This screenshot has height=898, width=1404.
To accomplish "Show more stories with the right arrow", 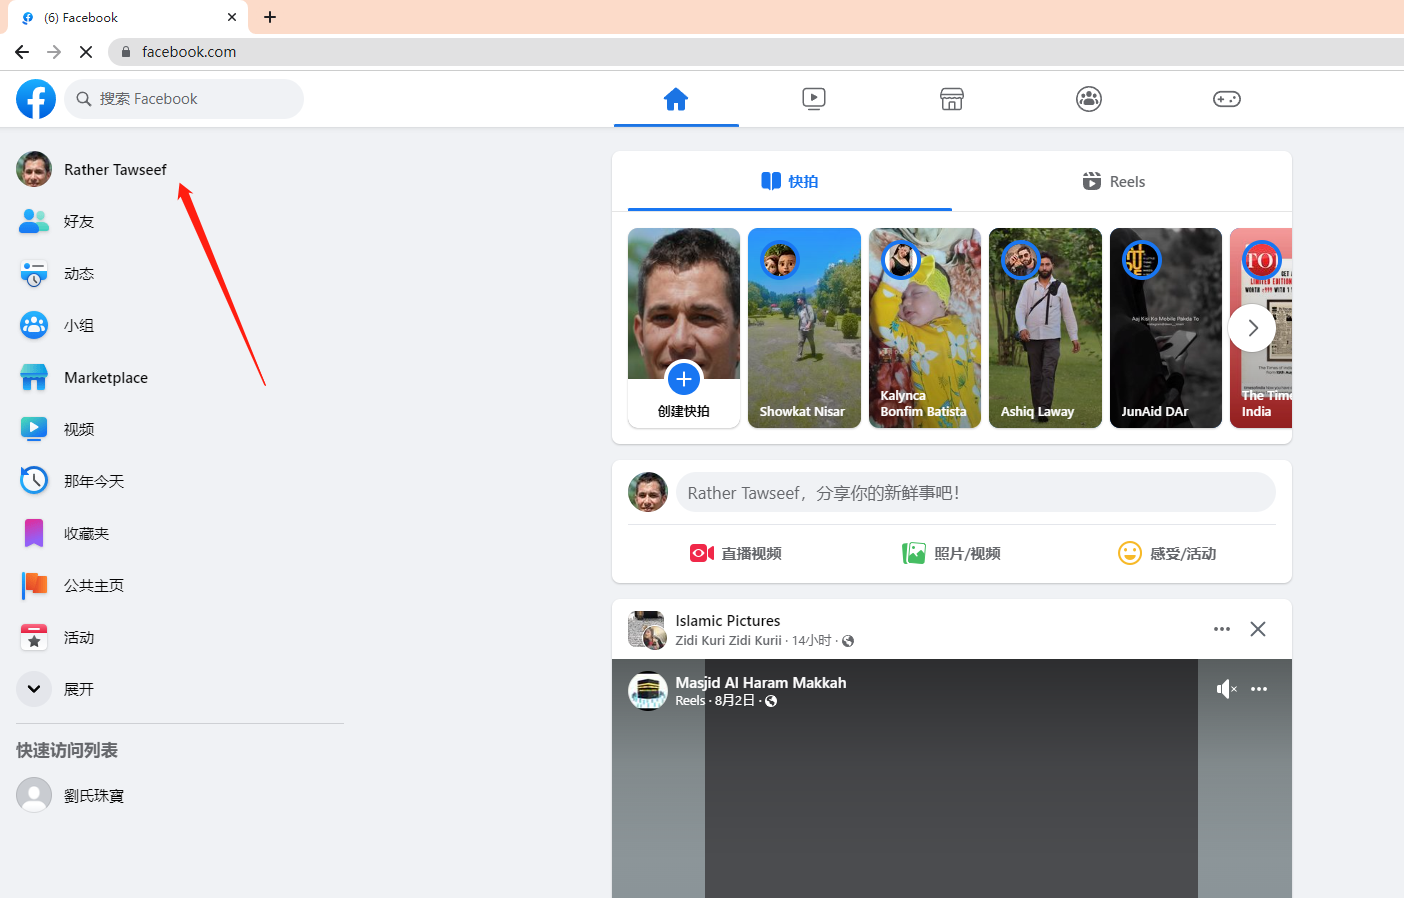I will point(1252,328).
